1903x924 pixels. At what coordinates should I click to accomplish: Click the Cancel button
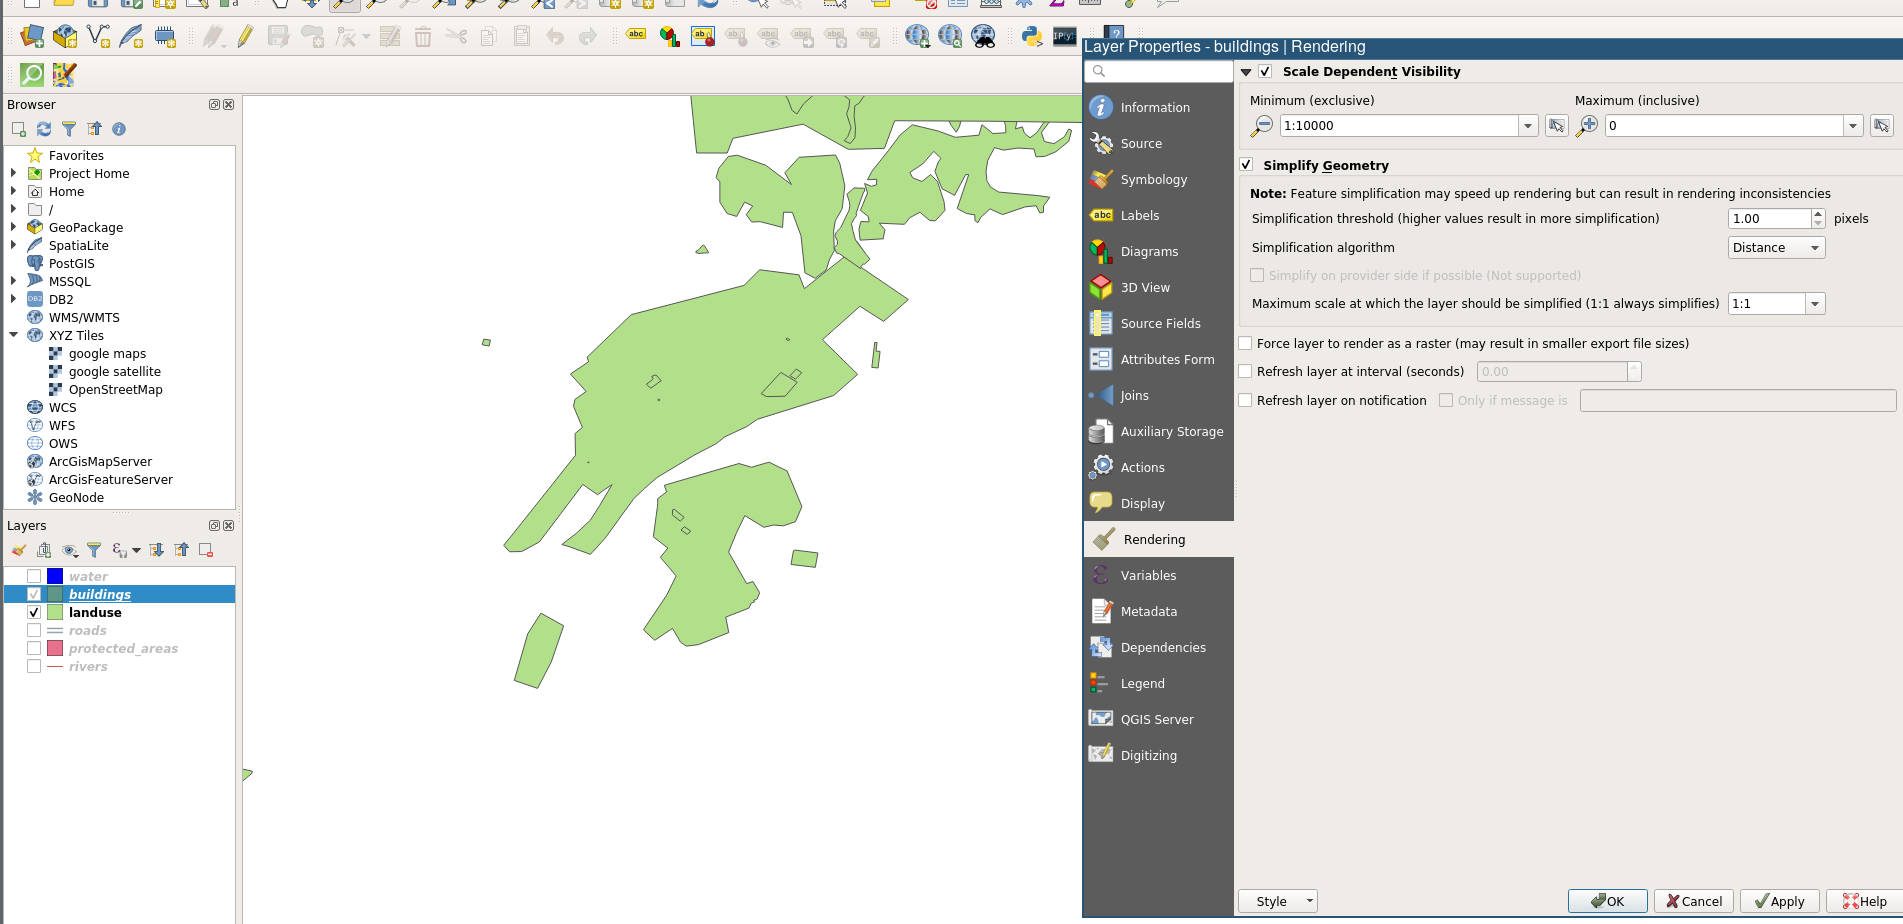(1692, 901)
